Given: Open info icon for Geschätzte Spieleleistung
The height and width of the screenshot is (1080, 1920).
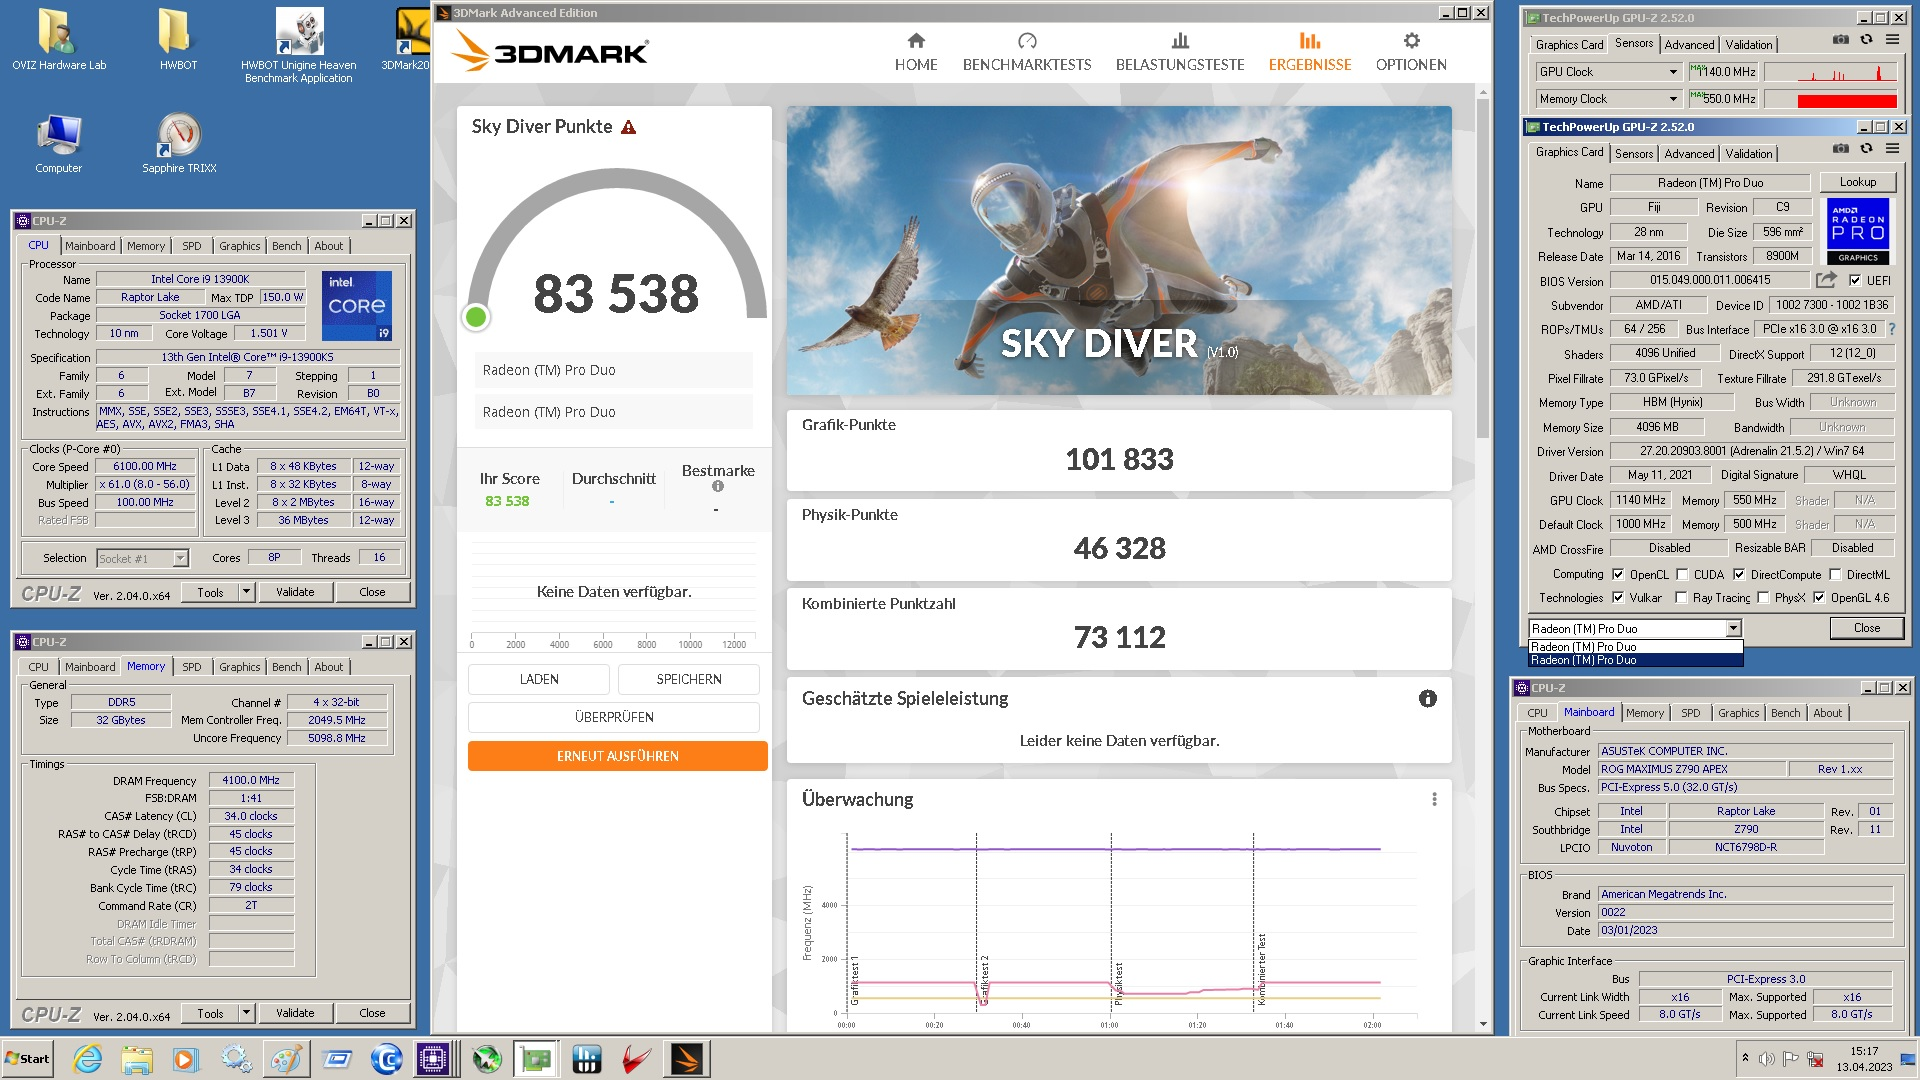Looking at the screenshot, I should pyautogui.click(x=1427, y=699).
